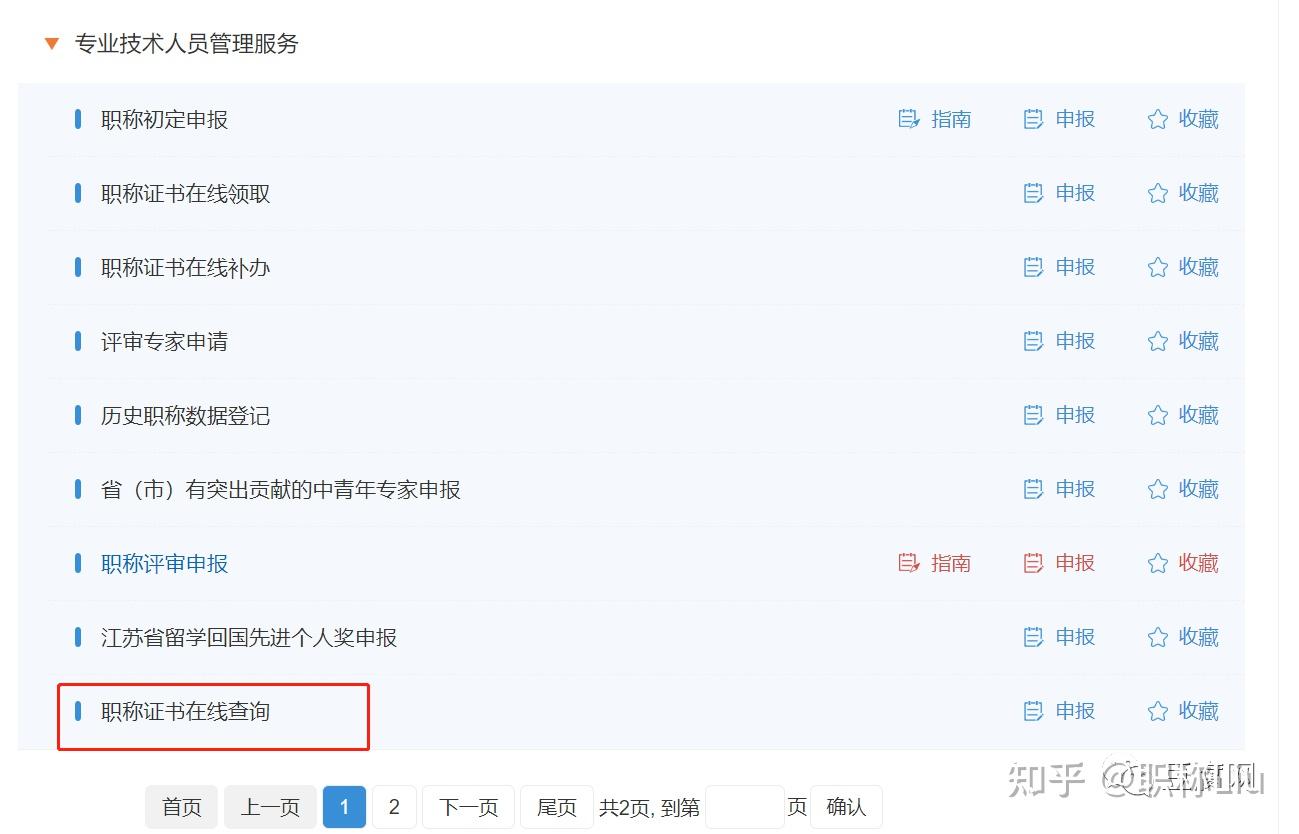
Task: Click 申报 for 职称证书在线查询
Action: click(x=1033, y=711)
